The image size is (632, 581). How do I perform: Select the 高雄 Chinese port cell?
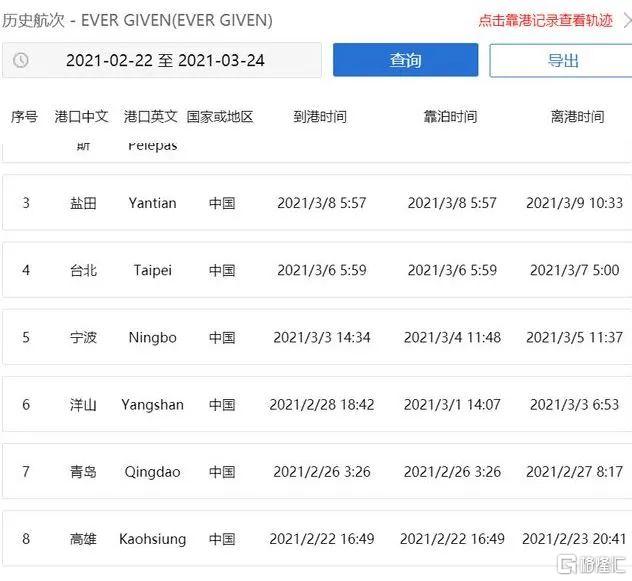point(83,539)
